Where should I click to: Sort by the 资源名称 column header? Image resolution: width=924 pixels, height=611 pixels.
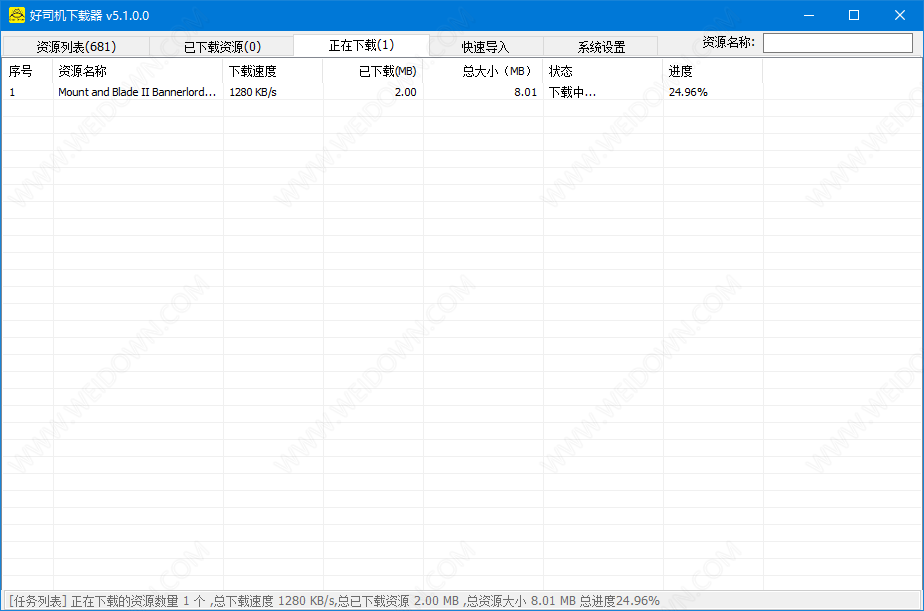138,71
